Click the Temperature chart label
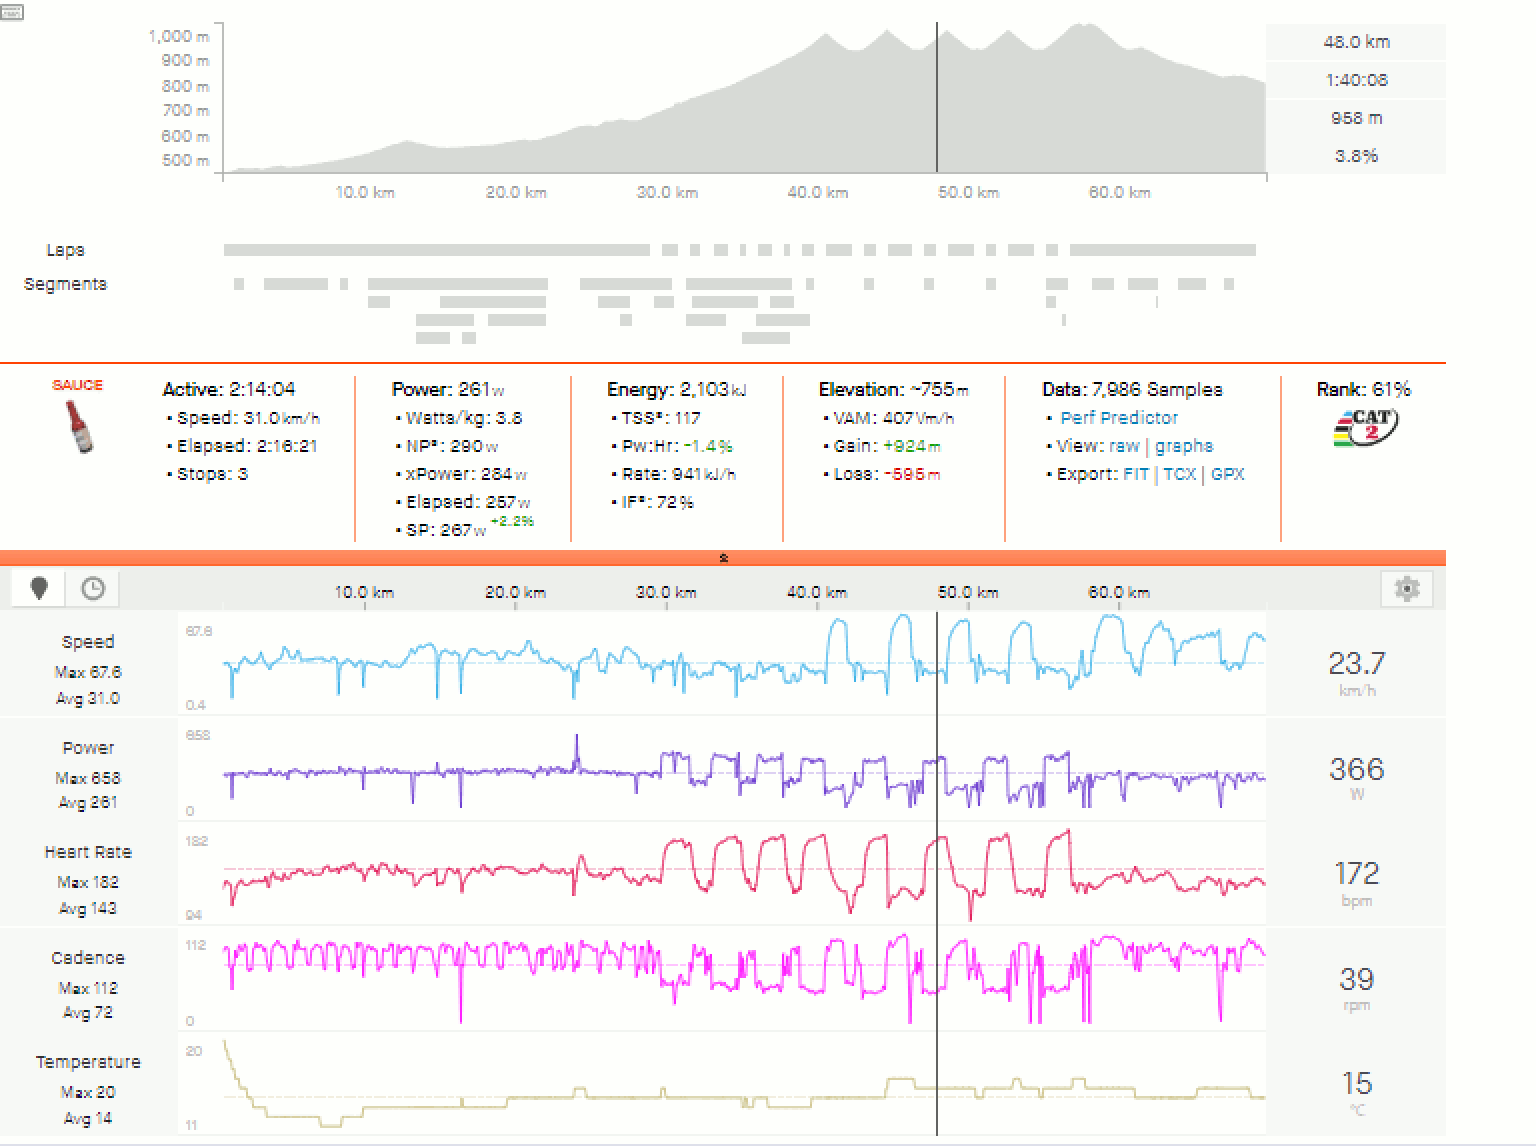Viewport: 1536px width, 1146px height. [88, 1062]
